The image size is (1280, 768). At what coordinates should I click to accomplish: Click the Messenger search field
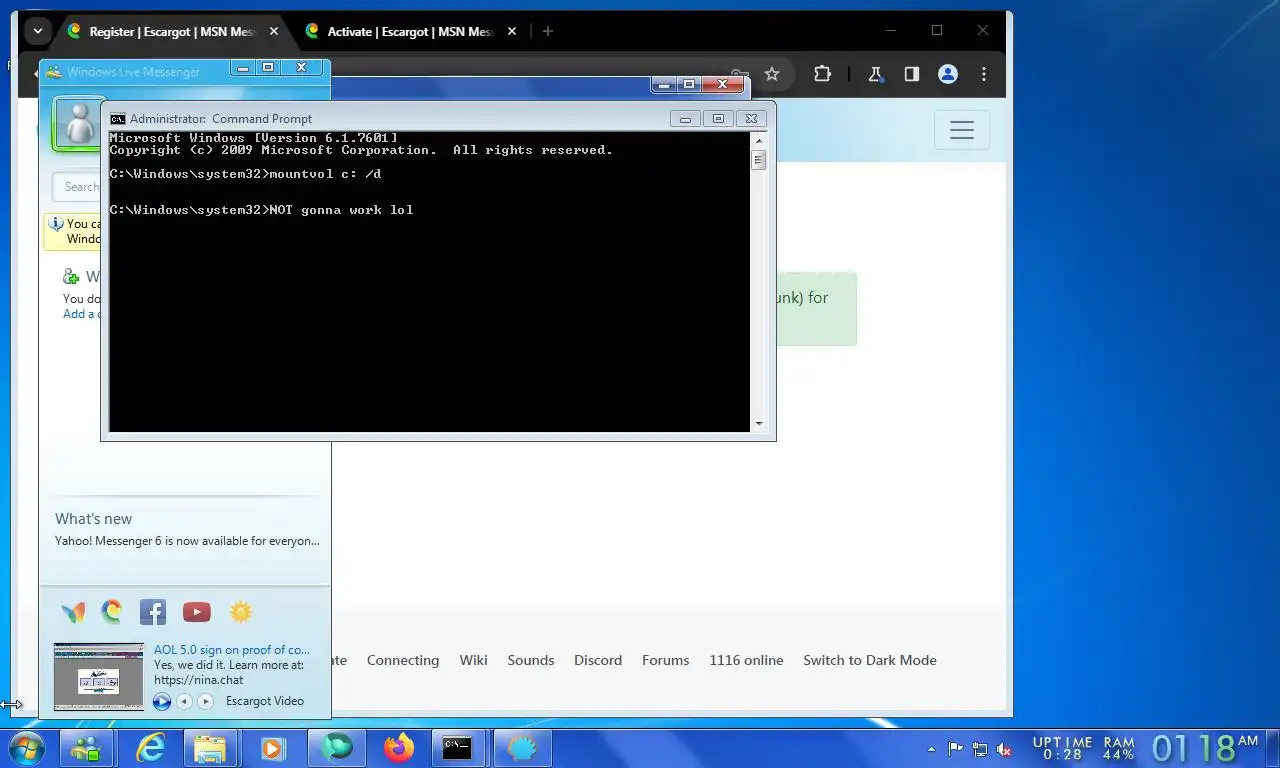(76, 187)
